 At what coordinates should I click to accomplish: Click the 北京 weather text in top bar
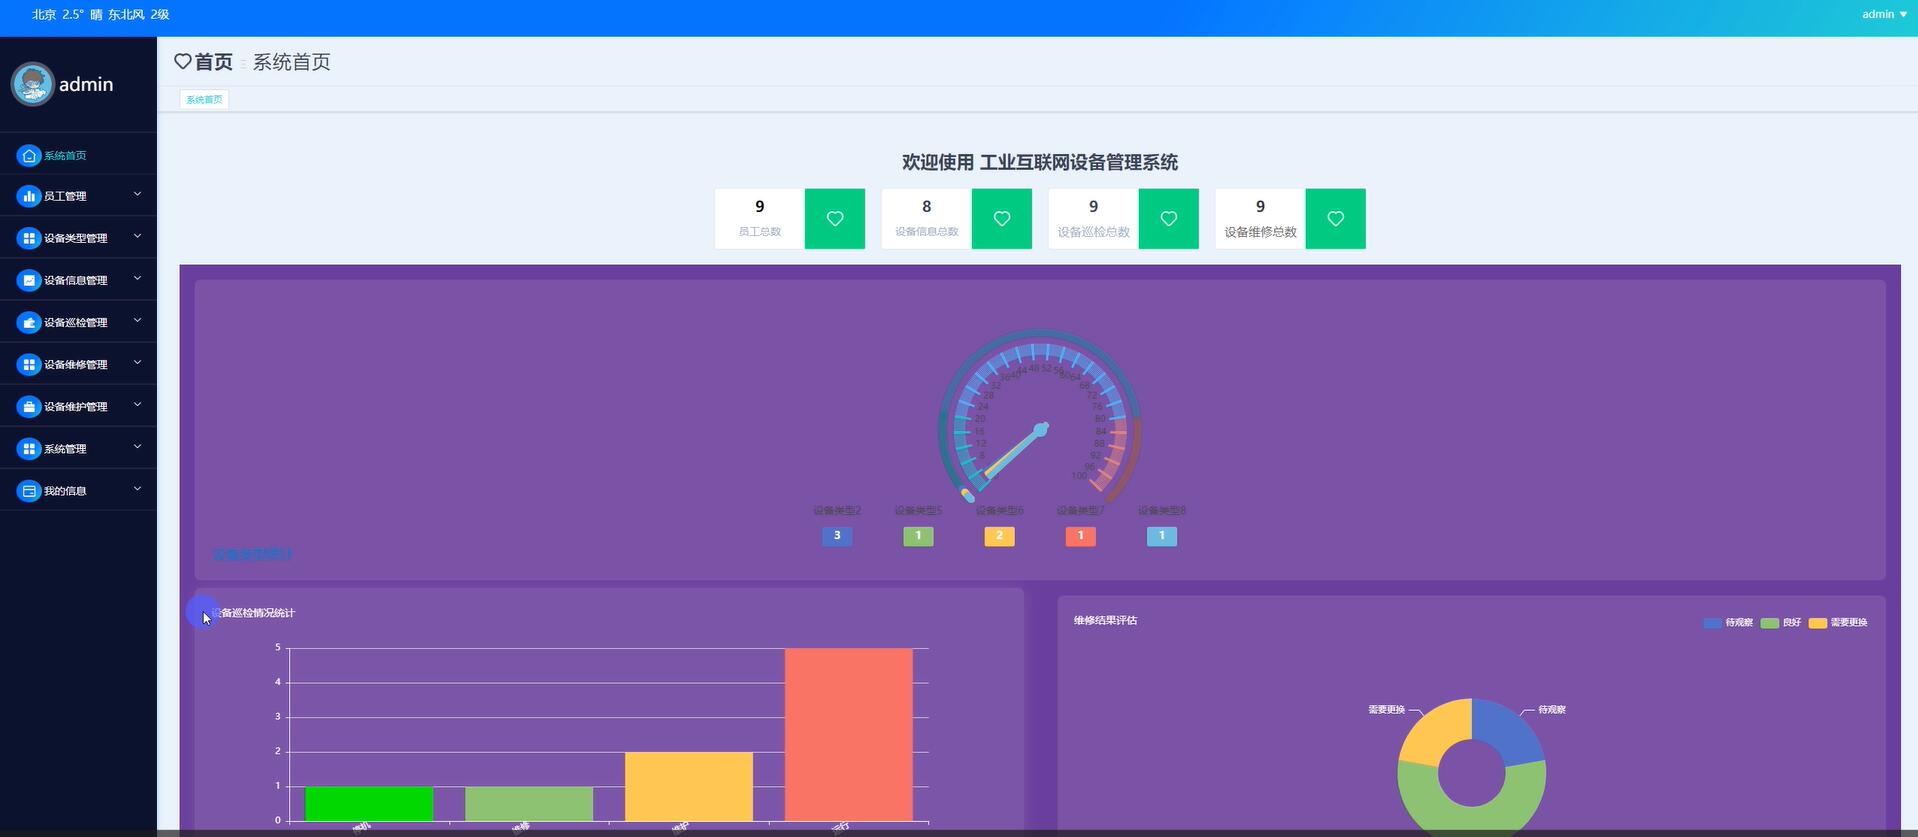(100, 14)
